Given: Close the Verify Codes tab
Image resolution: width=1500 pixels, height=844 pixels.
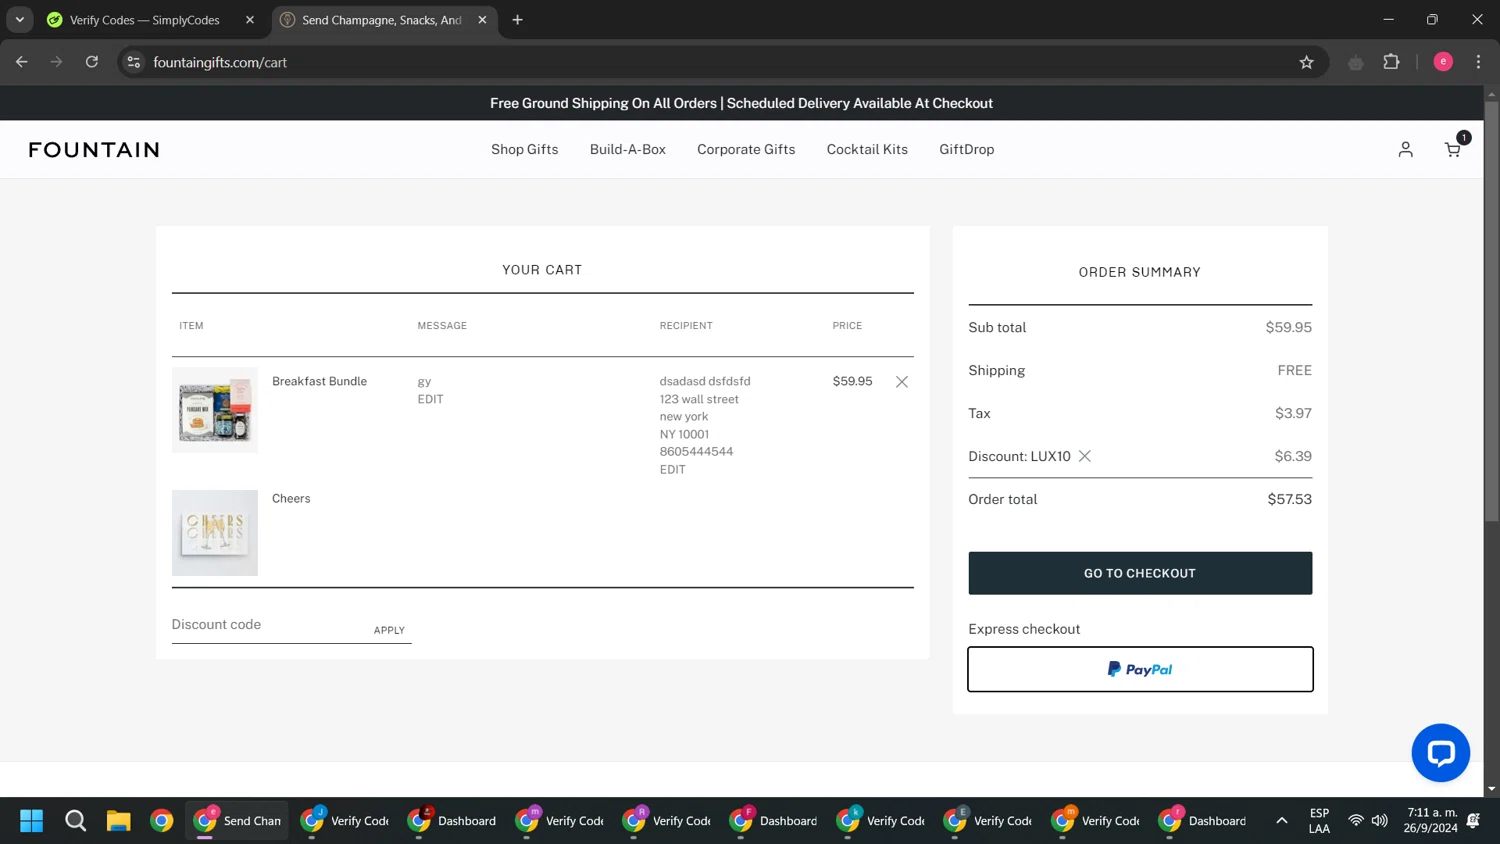Looking at the screenshot, I should pyautogui.click(x=250, y=20).
